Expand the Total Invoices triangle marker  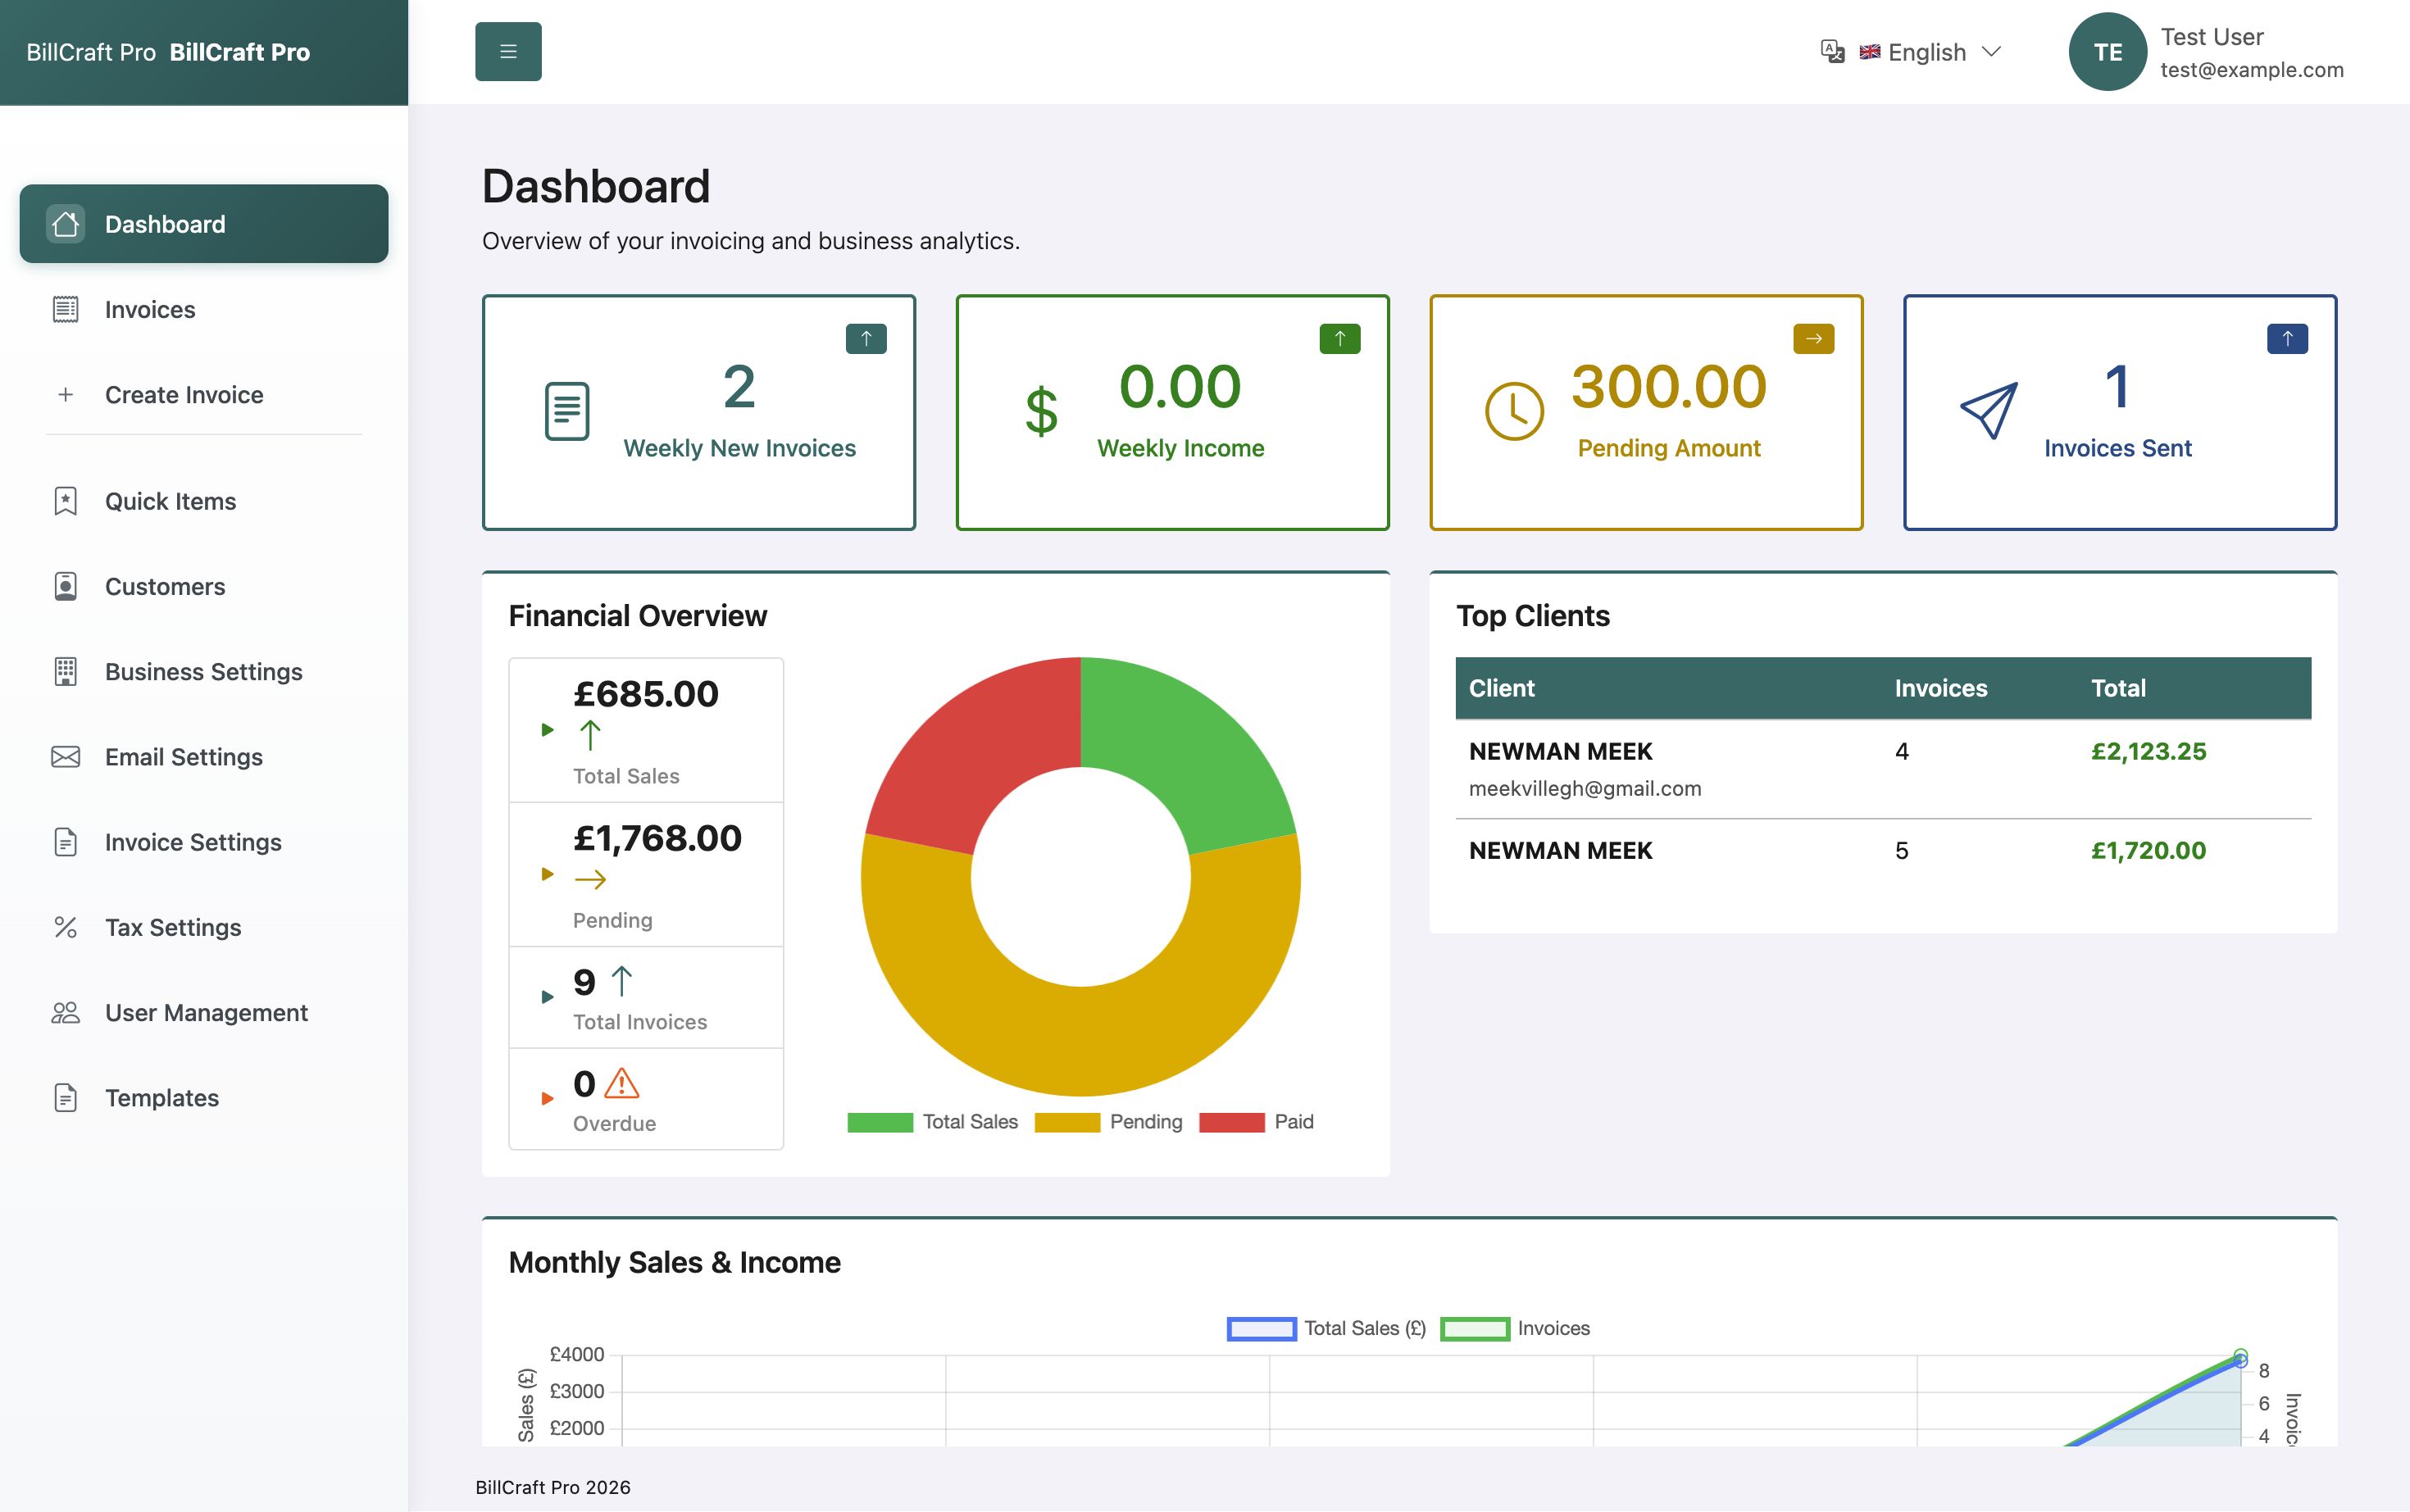click(547, 997)
